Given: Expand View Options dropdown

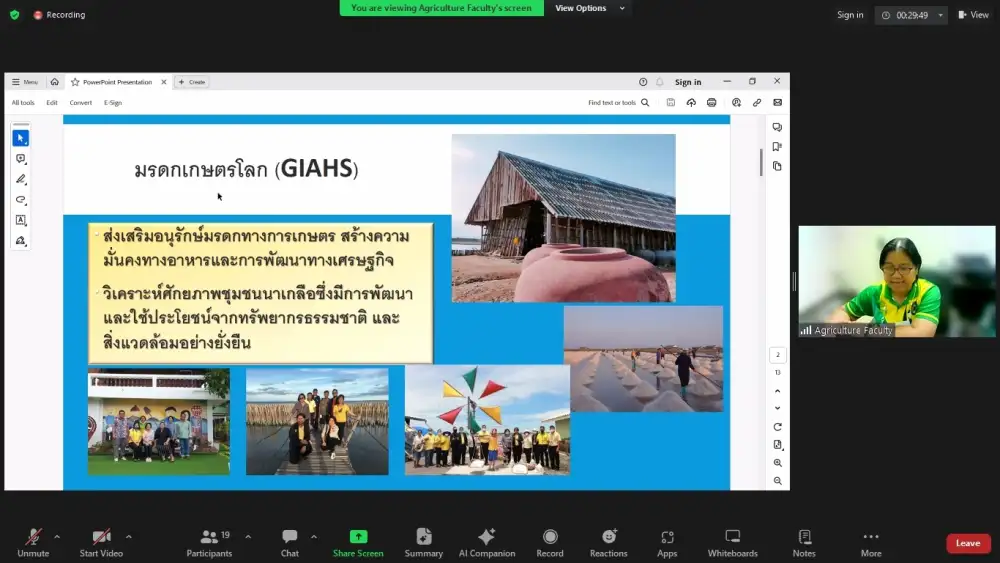Looking at the screenshot, I should tap(590, 8).
